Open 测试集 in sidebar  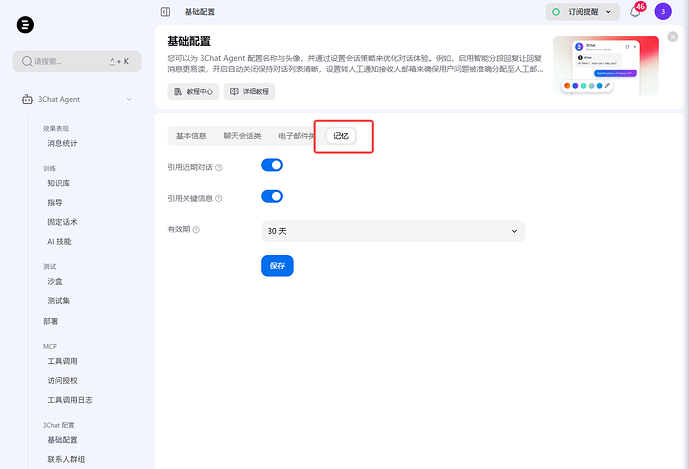58,301
